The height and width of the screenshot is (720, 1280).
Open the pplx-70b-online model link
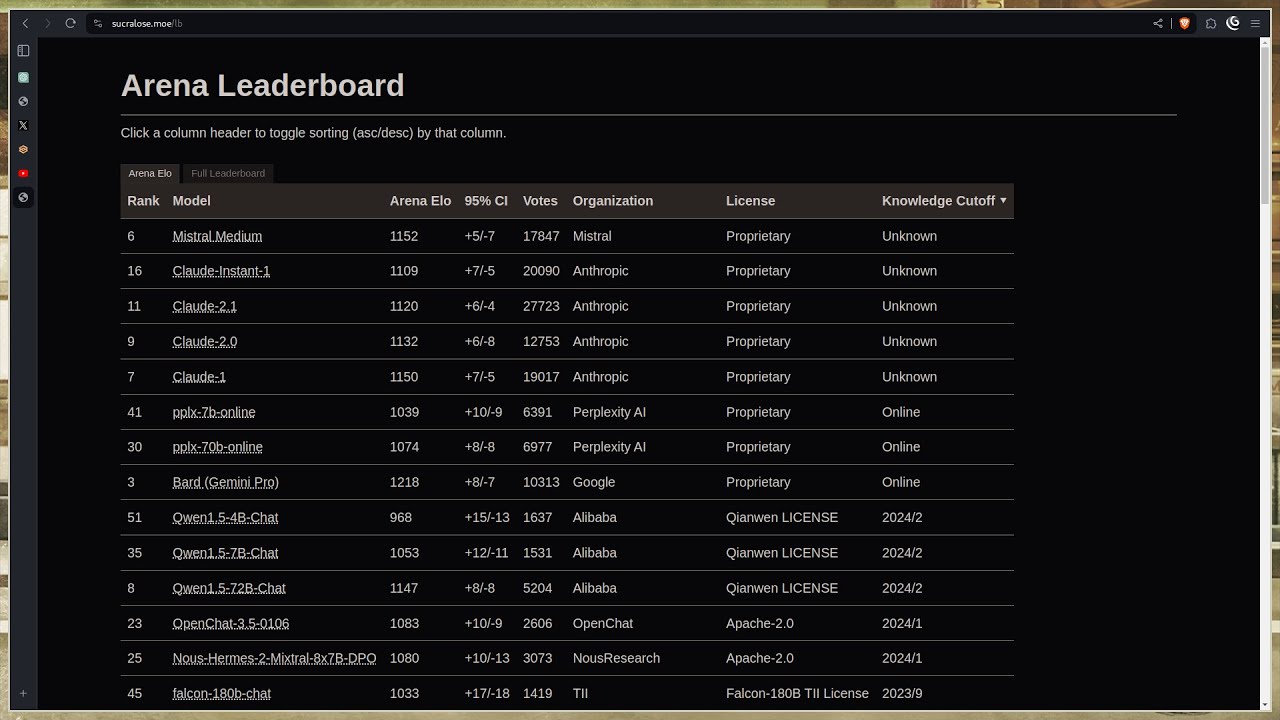click(217, 447)
